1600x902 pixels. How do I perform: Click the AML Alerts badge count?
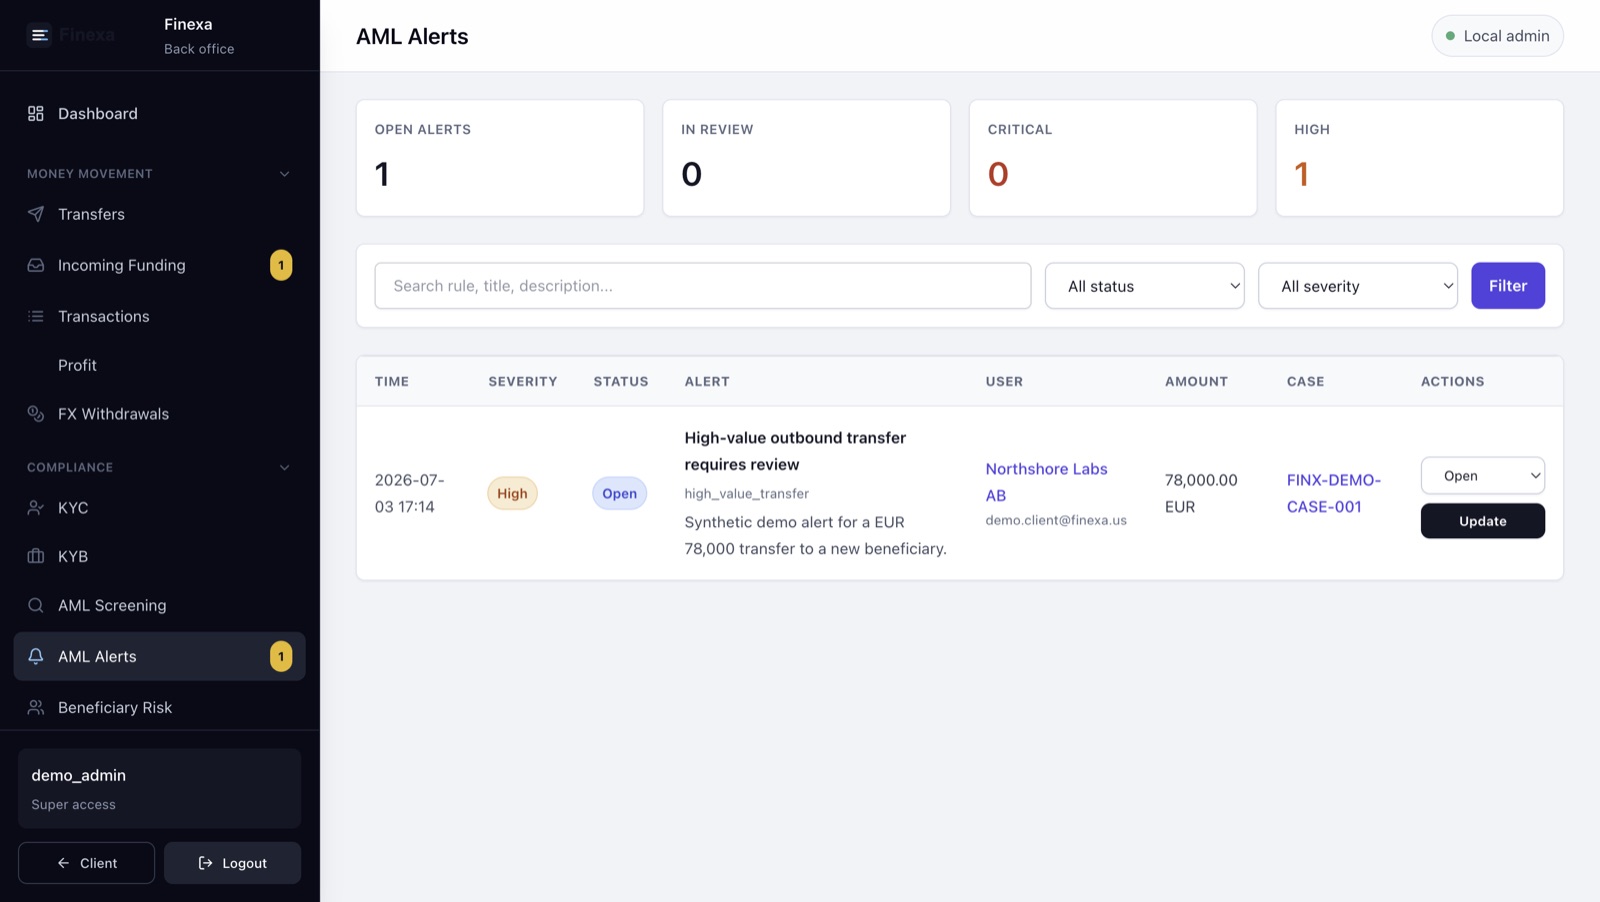coord(281,656)
